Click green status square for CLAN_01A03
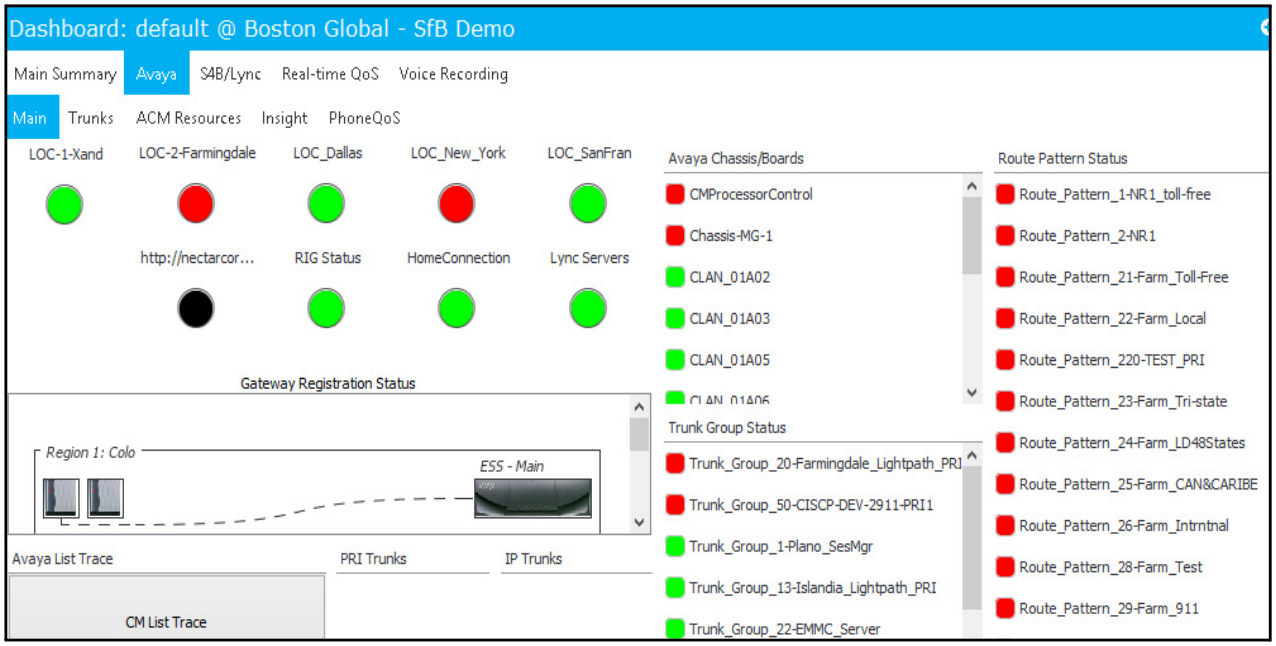This screenshot has width=1276, height=646. tap(675, 318)
